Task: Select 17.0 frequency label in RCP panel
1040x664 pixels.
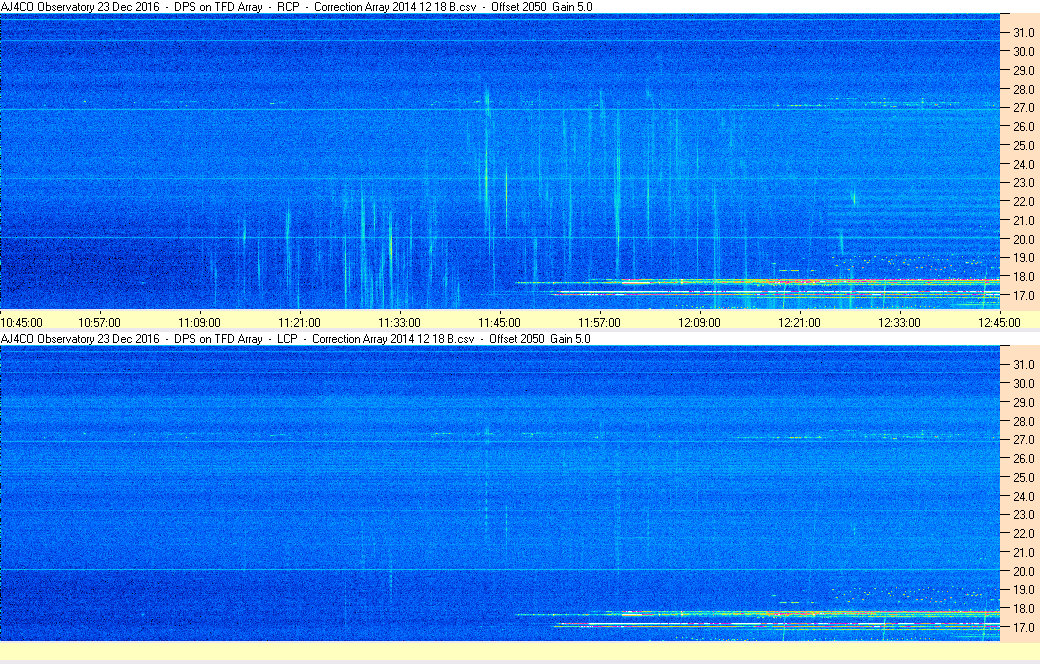Action: coord(1023,295)
